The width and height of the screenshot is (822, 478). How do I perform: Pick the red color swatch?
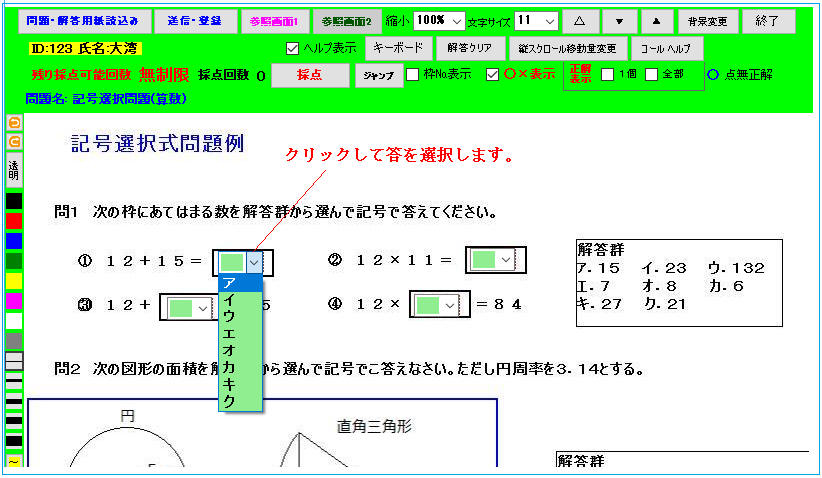pos(14,221)
